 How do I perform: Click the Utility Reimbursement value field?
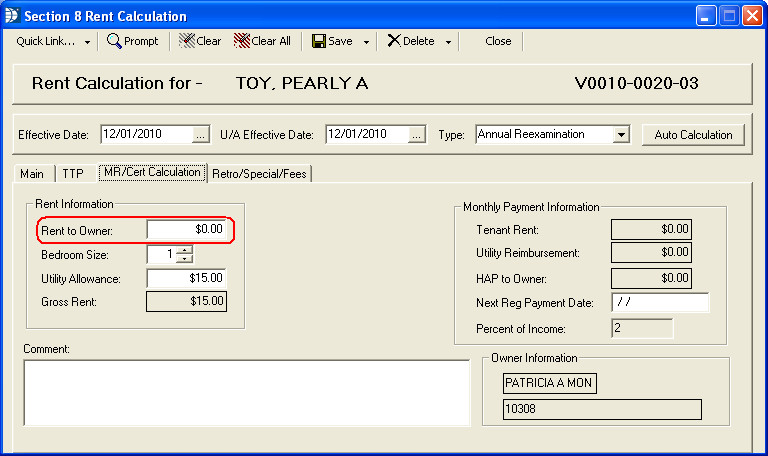click(x=651, y=252)
